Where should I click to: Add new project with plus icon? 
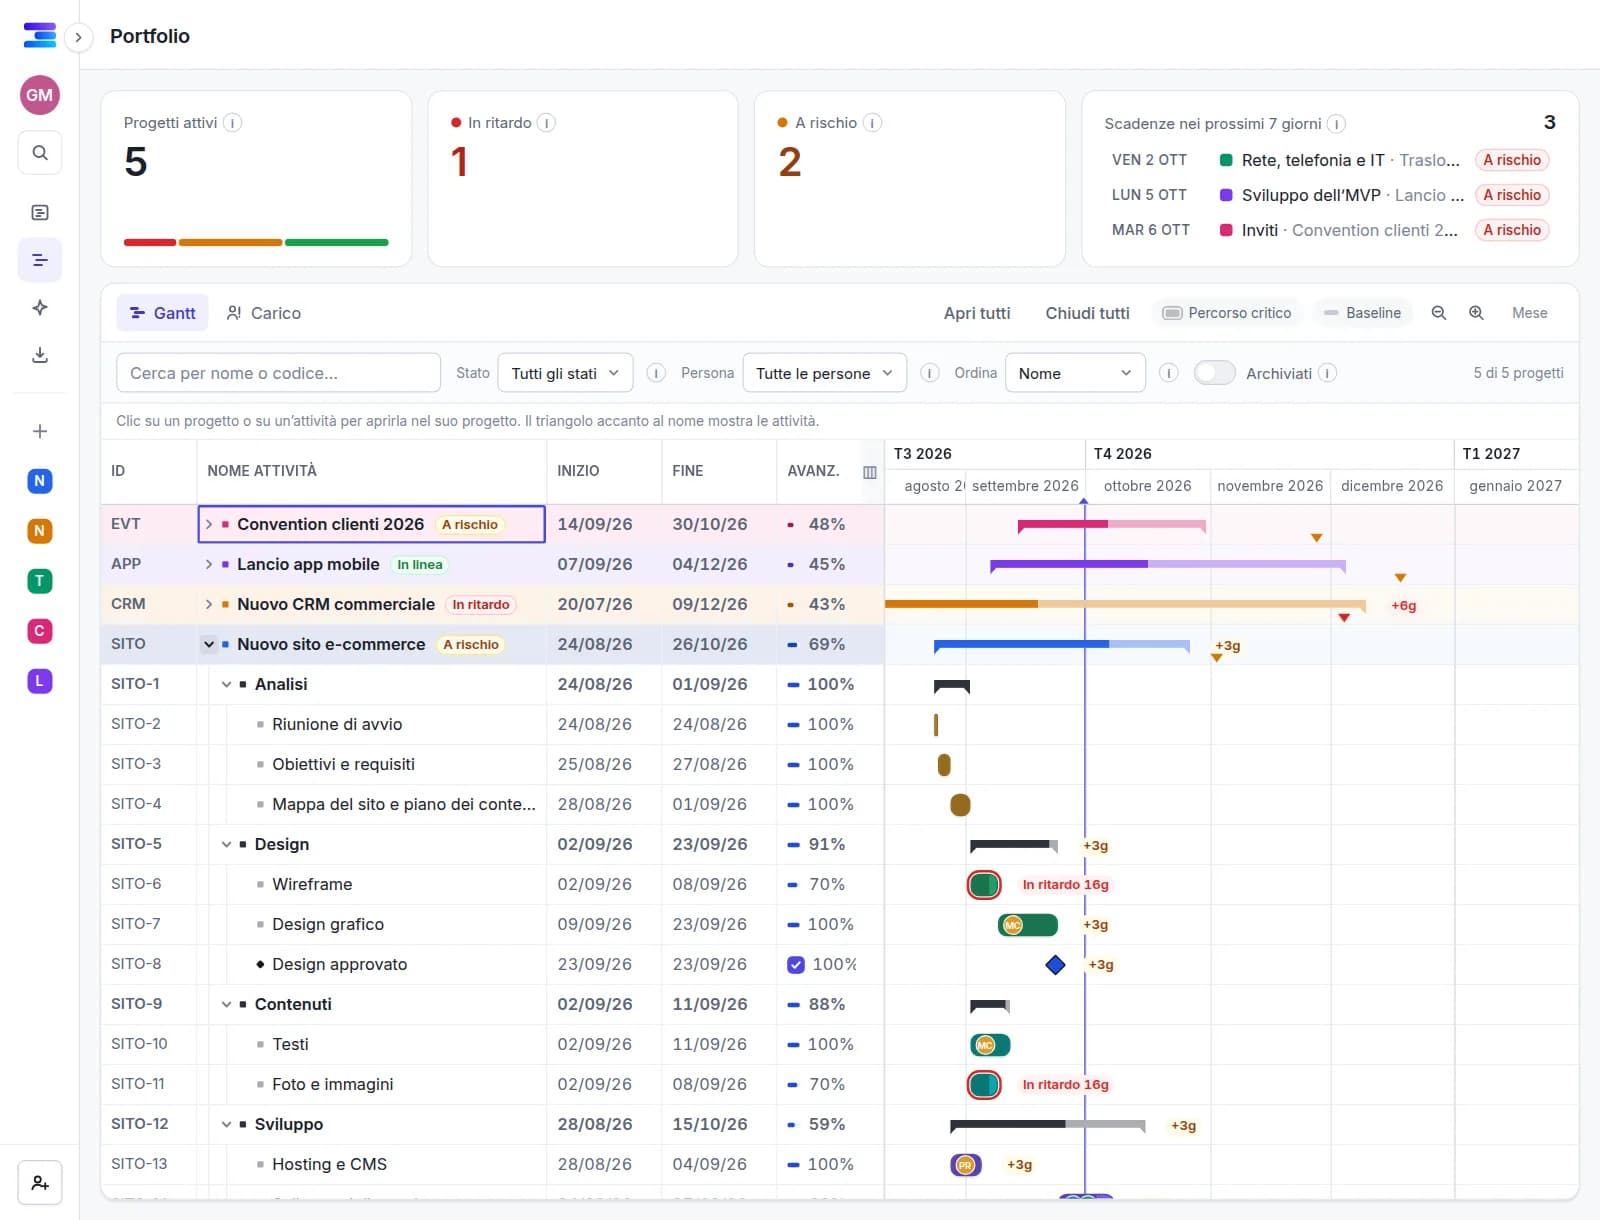point(40,431)
